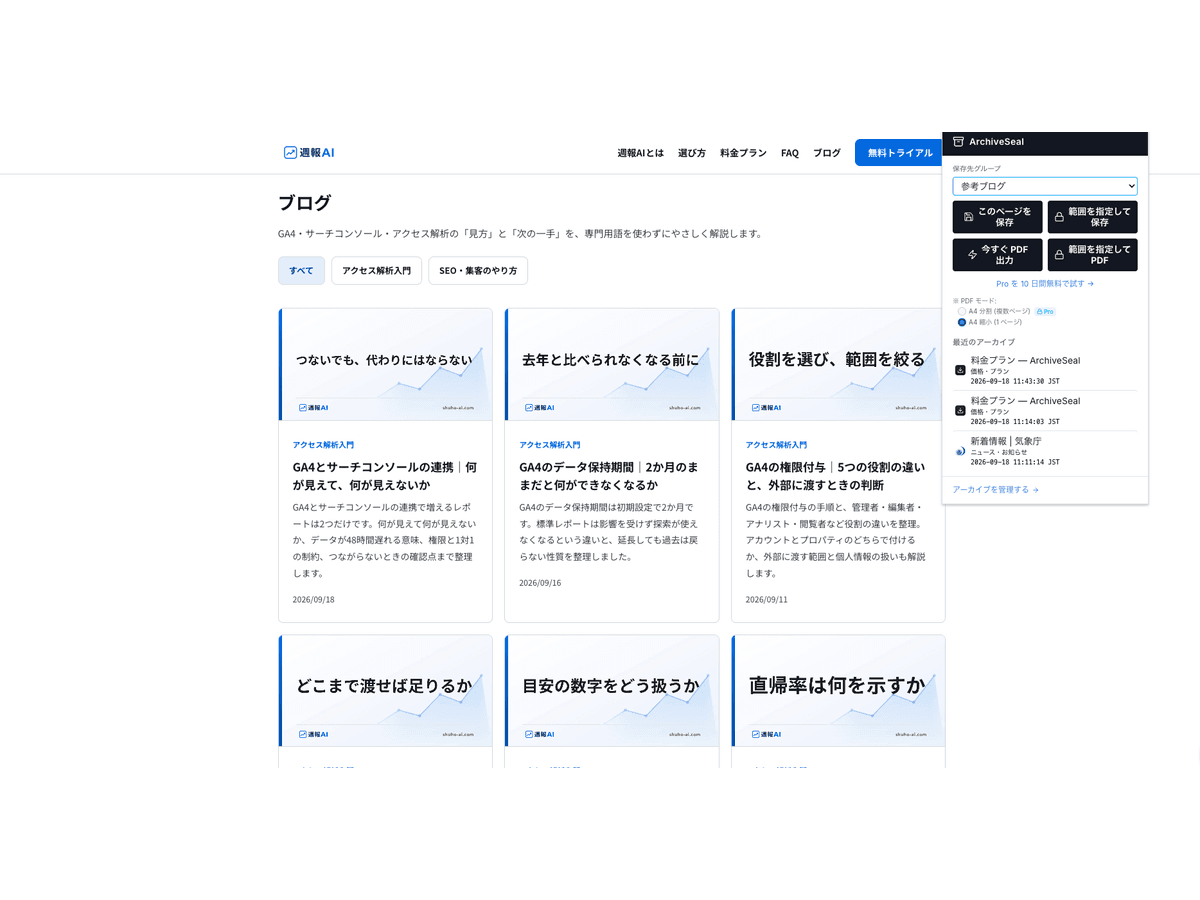Click the 最近のアーカイブ section label
The width and height of the screenshot is (1200, 900).
tap(984, 342)
